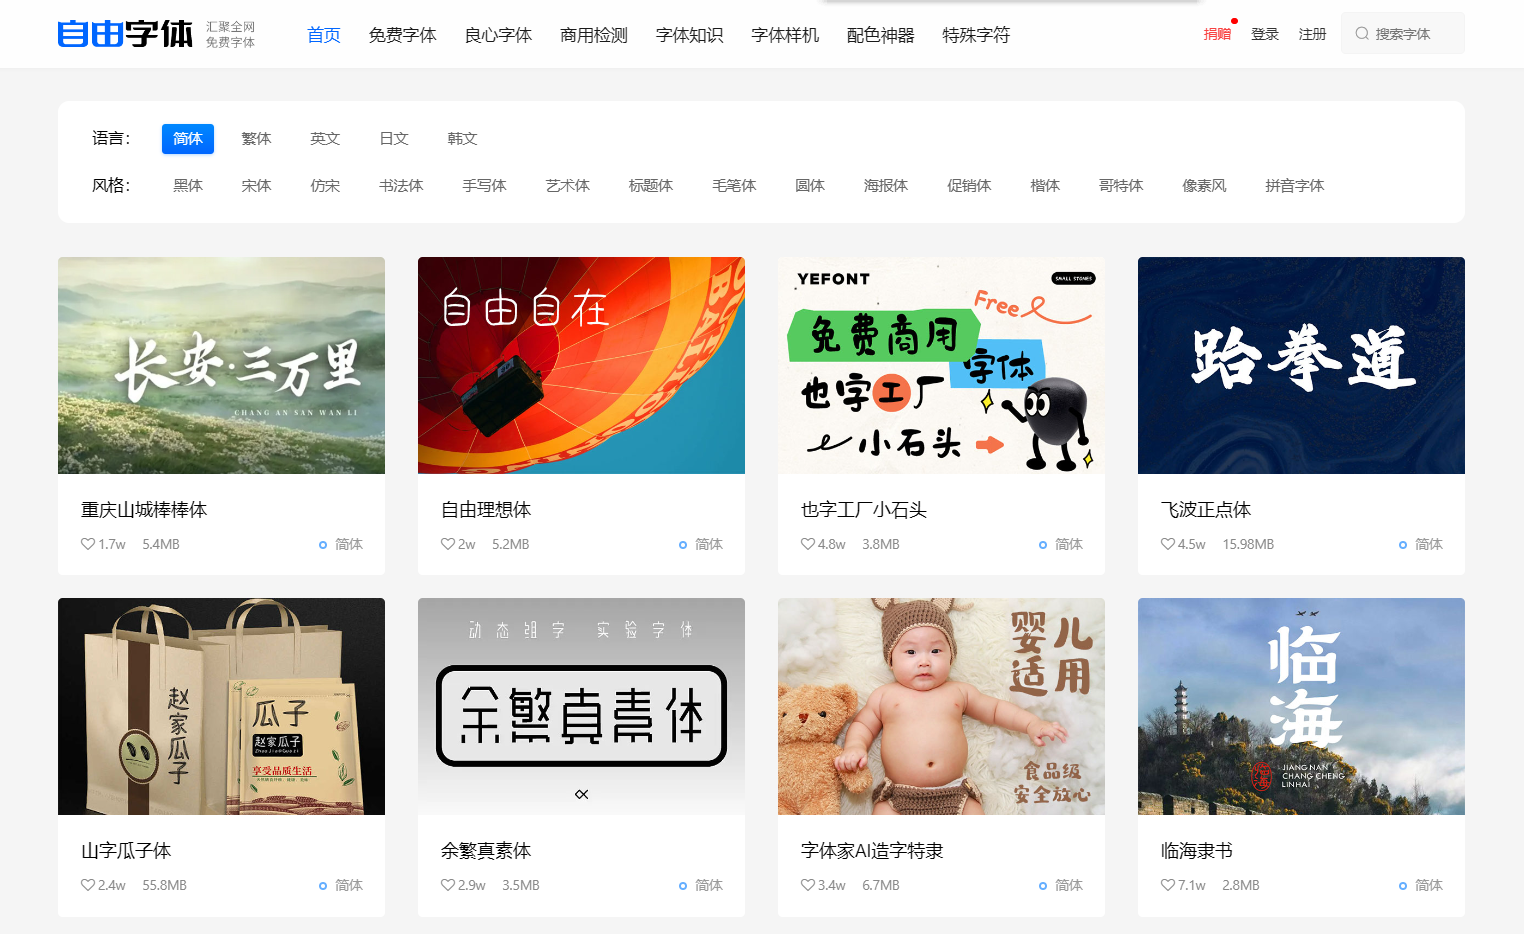Click the heart icon on 山字瓜子体
The width and height of the screenshot is (1524, 934).
tap(86, 884)
